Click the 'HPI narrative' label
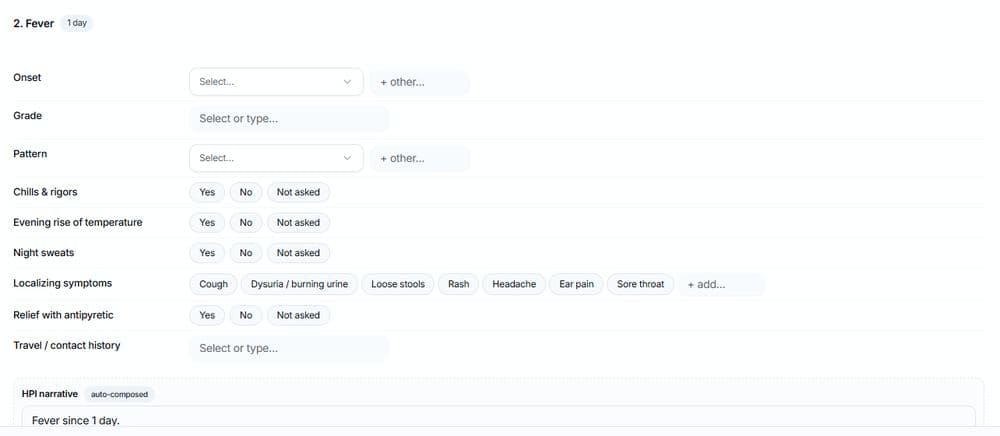 [x=50, y=394]
